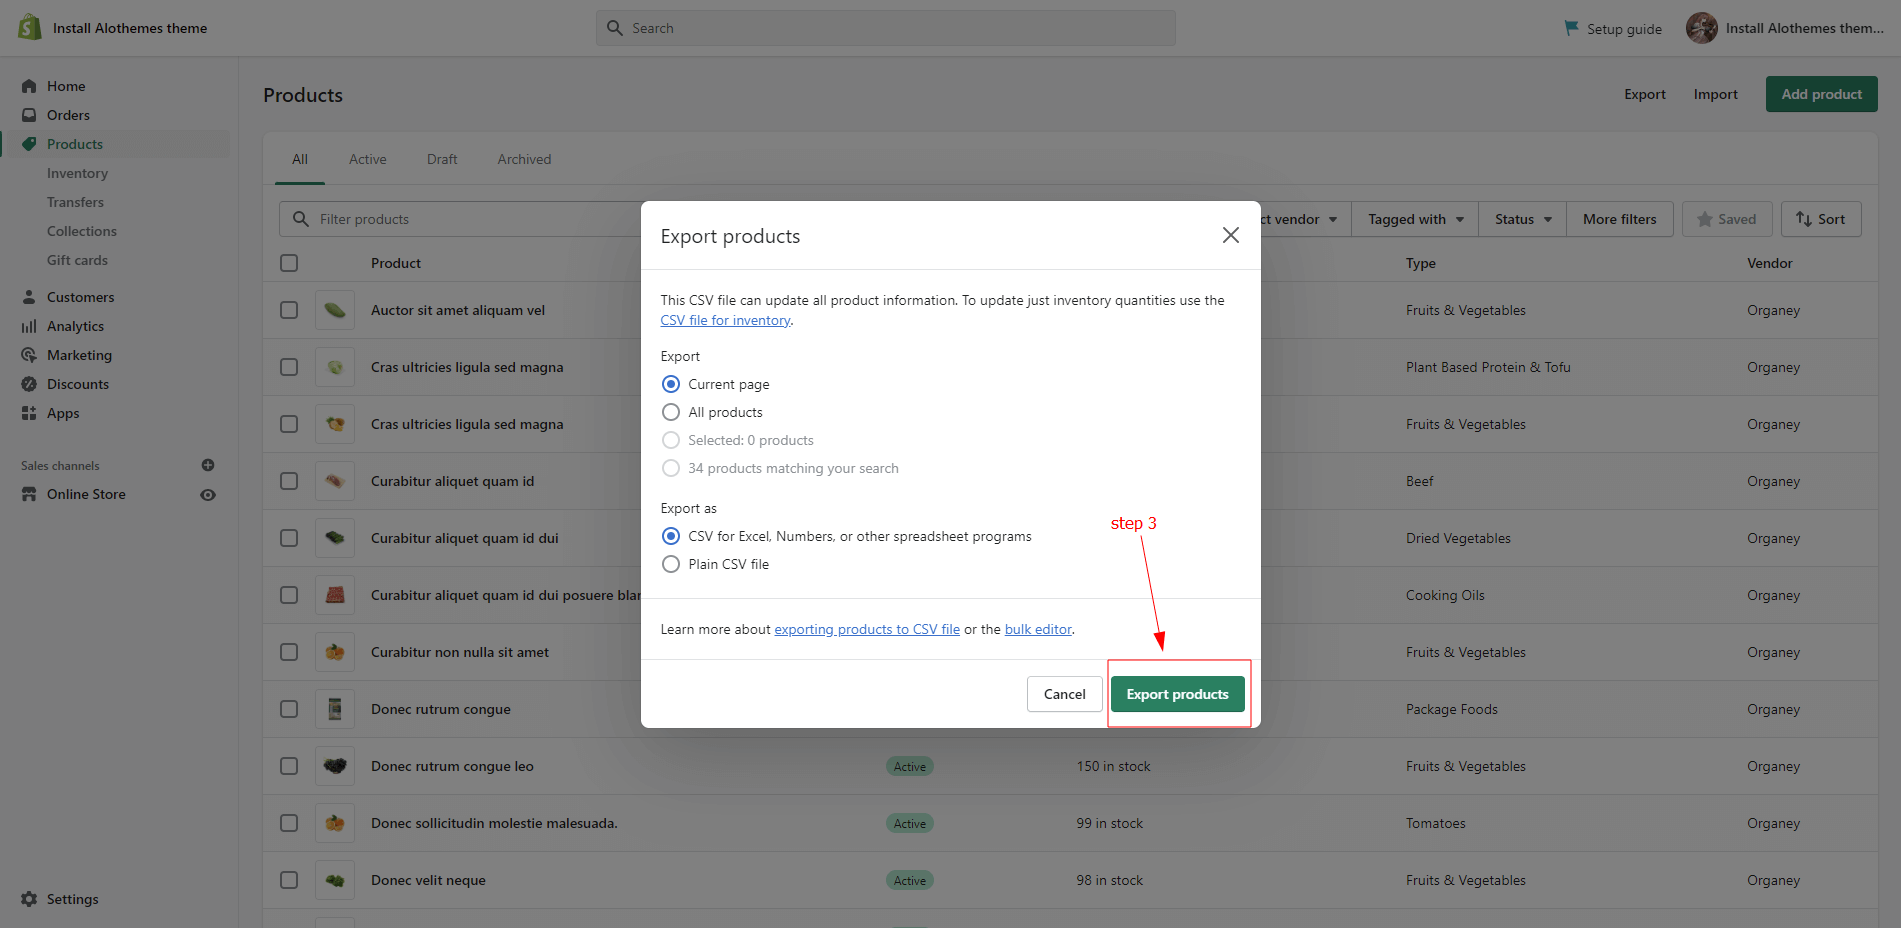
Task: Click the Home icon in sidebar
Action: tap(29, 86)
